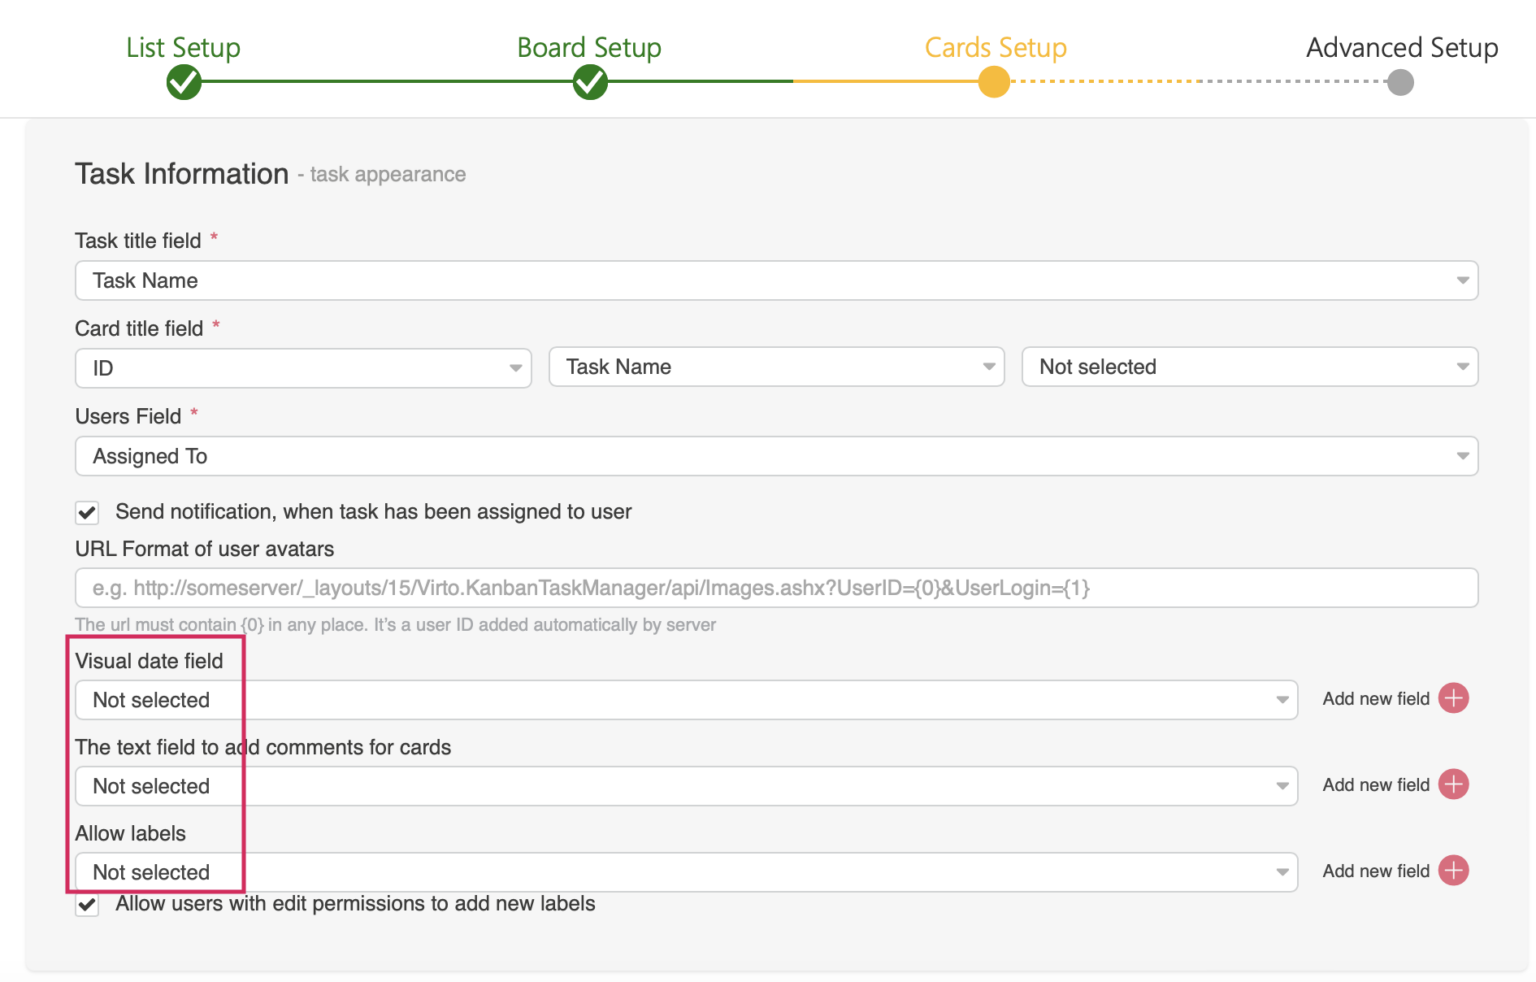Click plus icon next to Allow labels row
This screenshot has width=1536, height=982.
[1453, 870]
